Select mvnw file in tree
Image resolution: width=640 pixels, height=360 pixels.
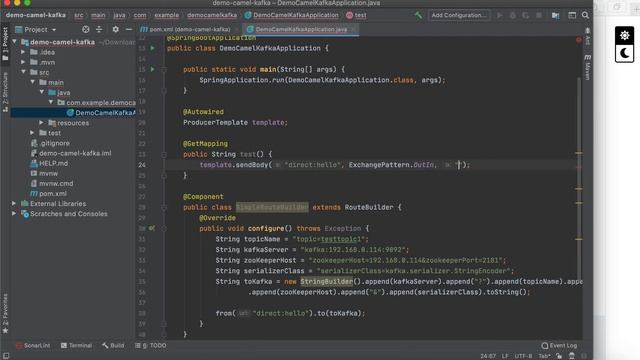click(x=44, y=173)
